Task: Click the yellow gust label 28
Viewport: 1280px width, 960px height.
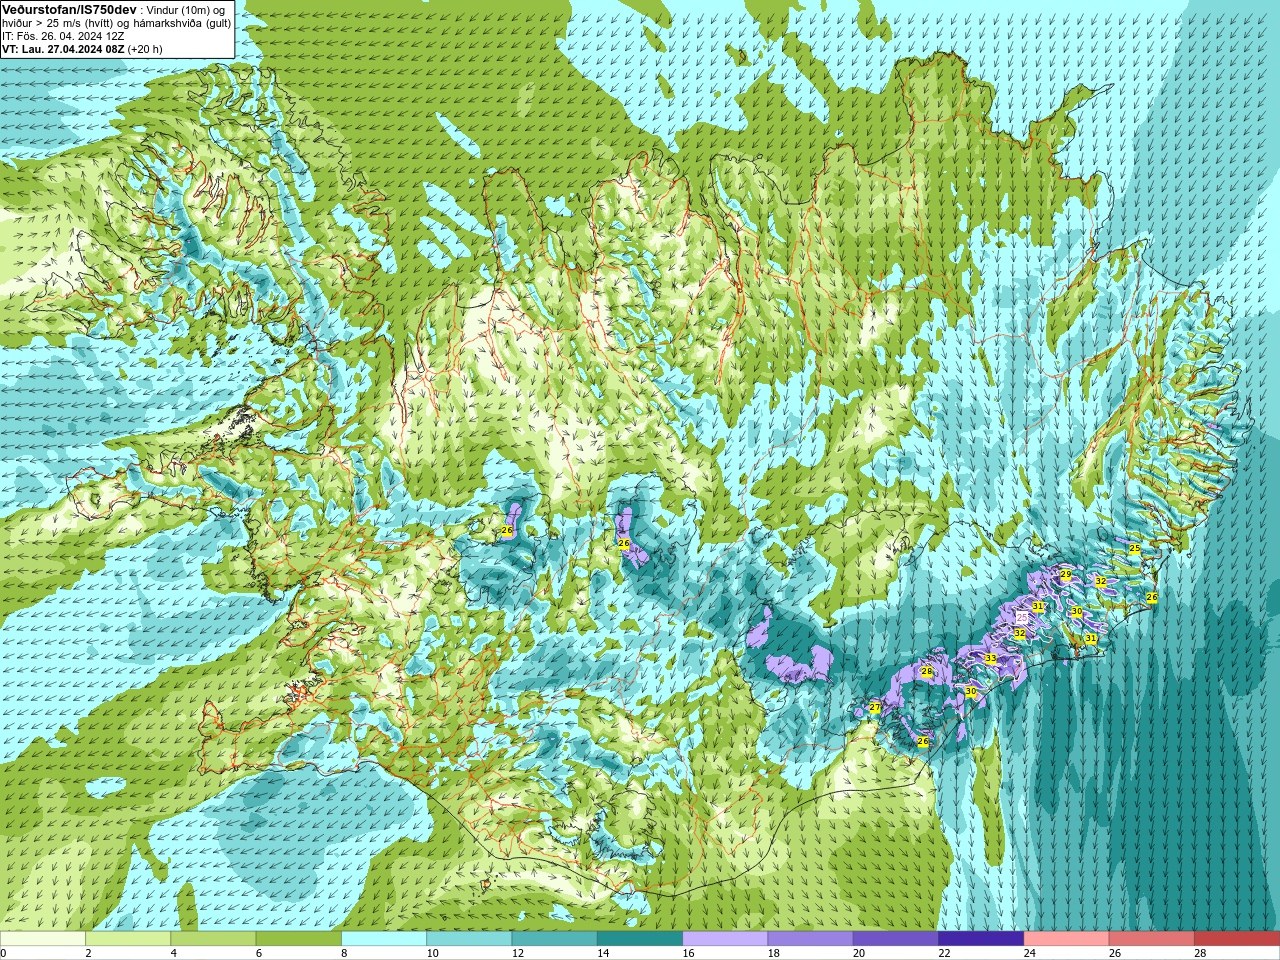Action: 926,672
